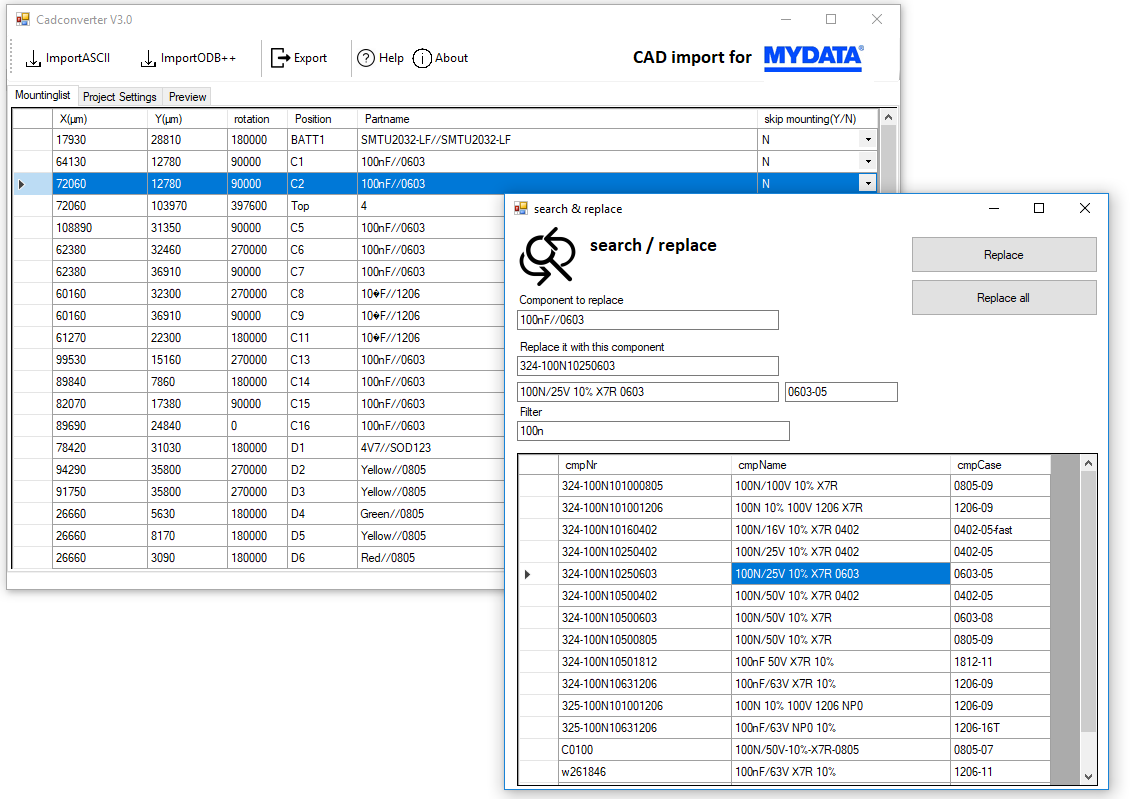This screenshot has width=1132, height=799.
Task: Click the ImportODB++ download icon
Action: (148, 58)
